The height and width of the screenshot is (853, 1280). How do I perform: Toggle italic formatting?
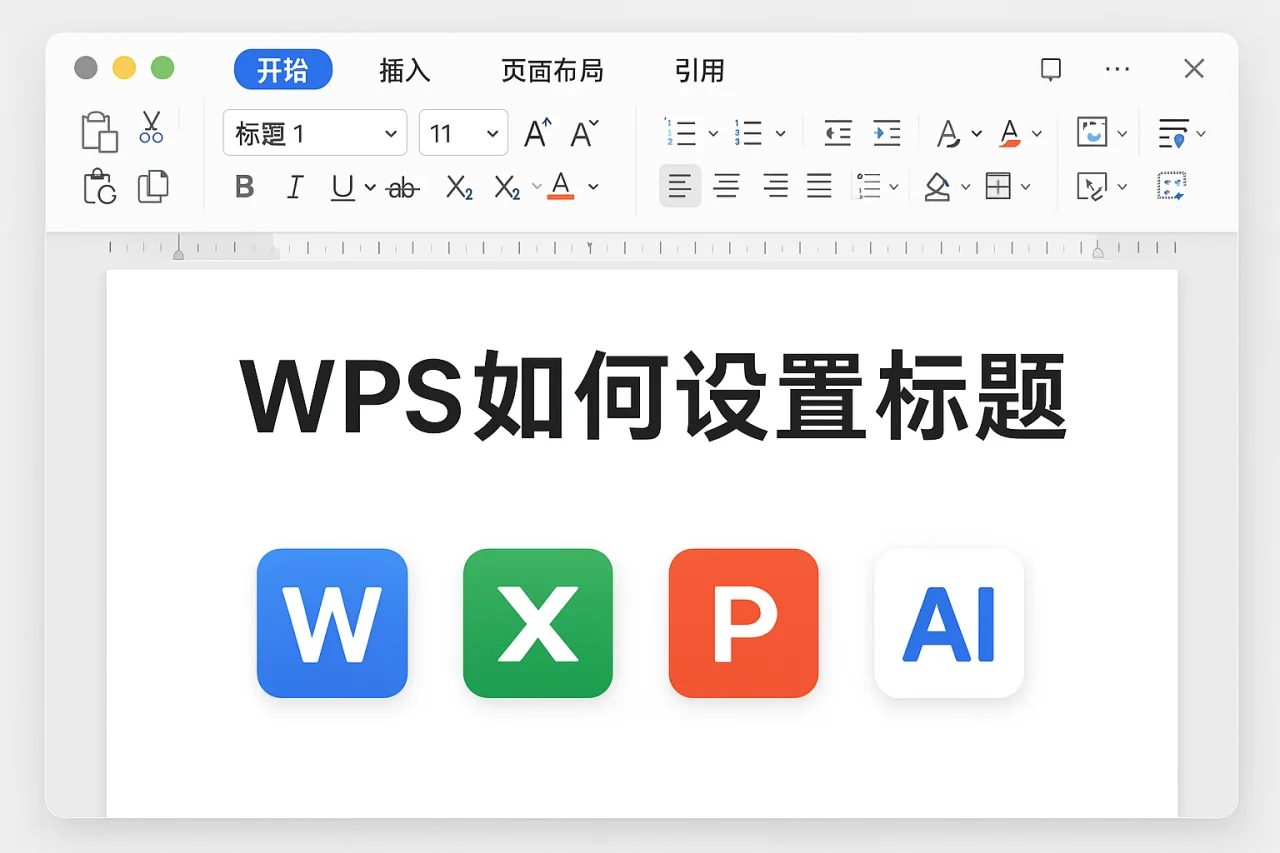pos(295,187)
